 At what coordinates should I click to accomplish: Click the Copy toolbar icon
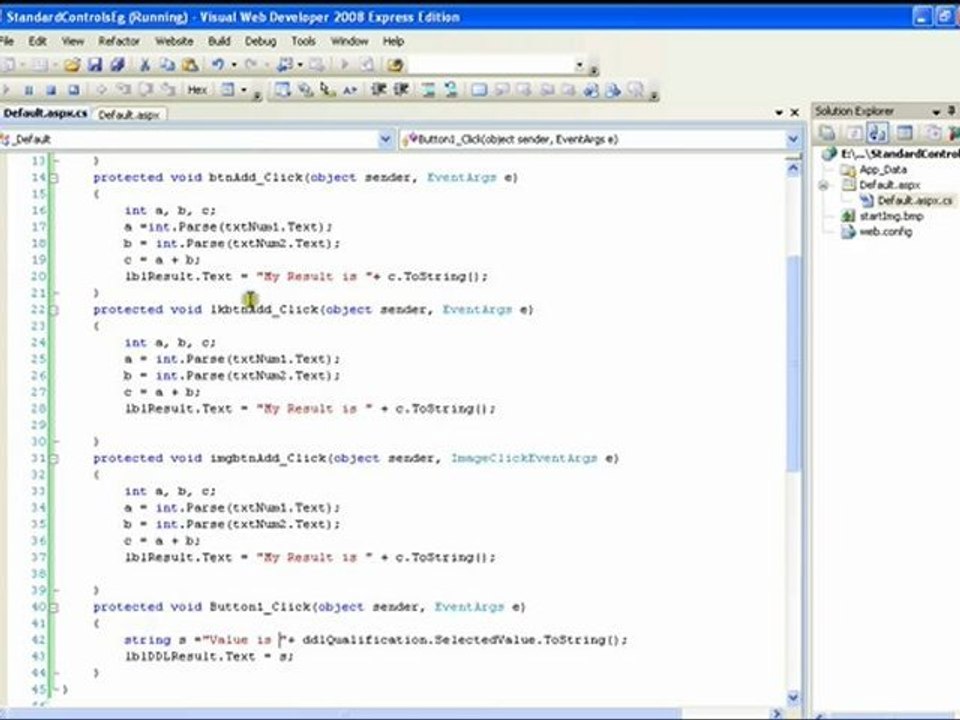(167, 64)
